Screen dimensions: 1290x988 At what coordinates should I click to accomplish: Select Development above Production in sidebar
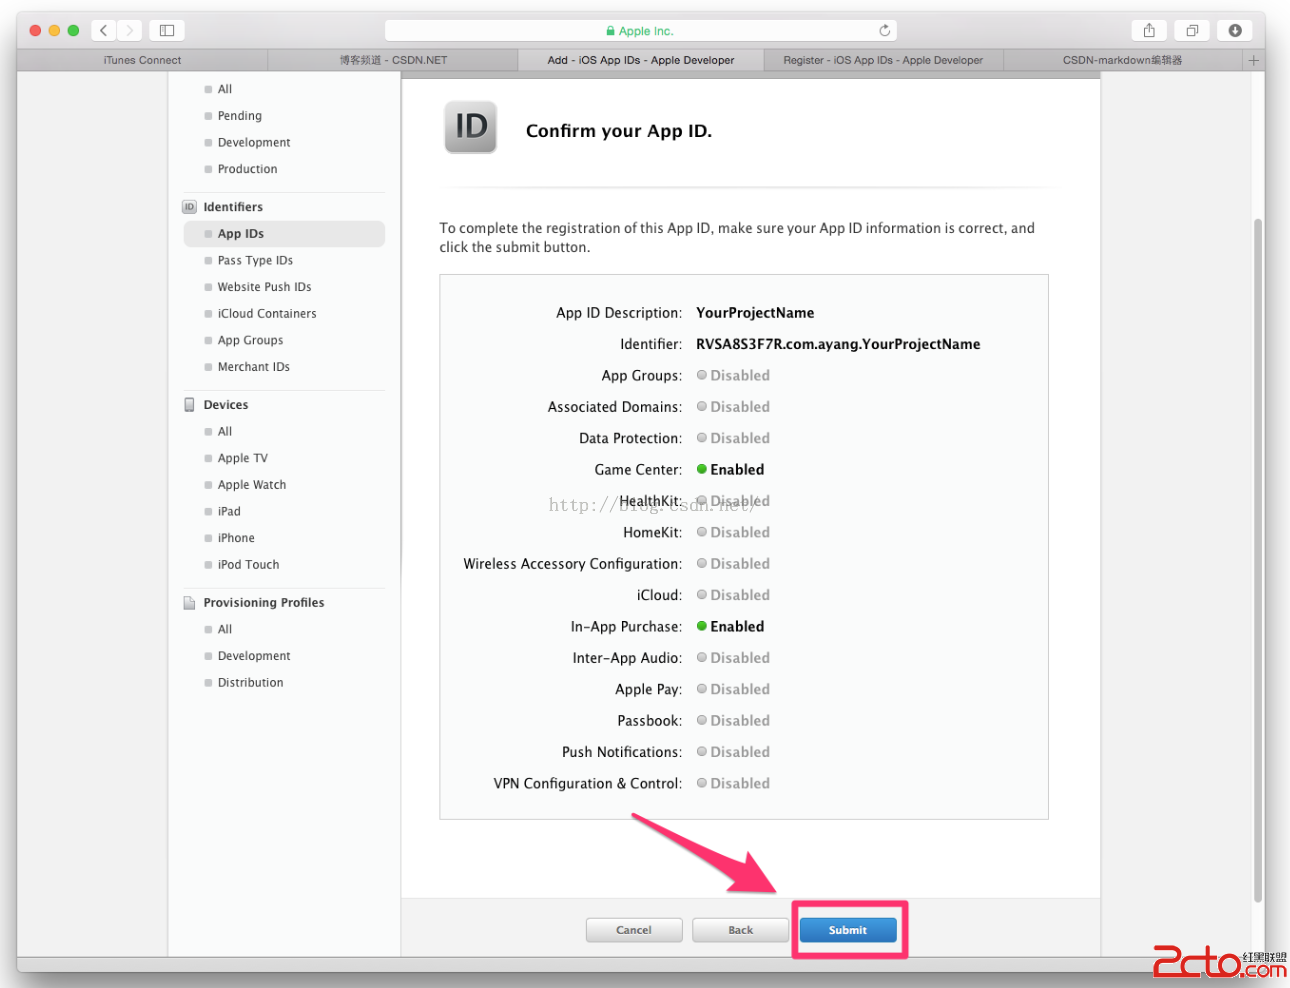coord(254,143)
